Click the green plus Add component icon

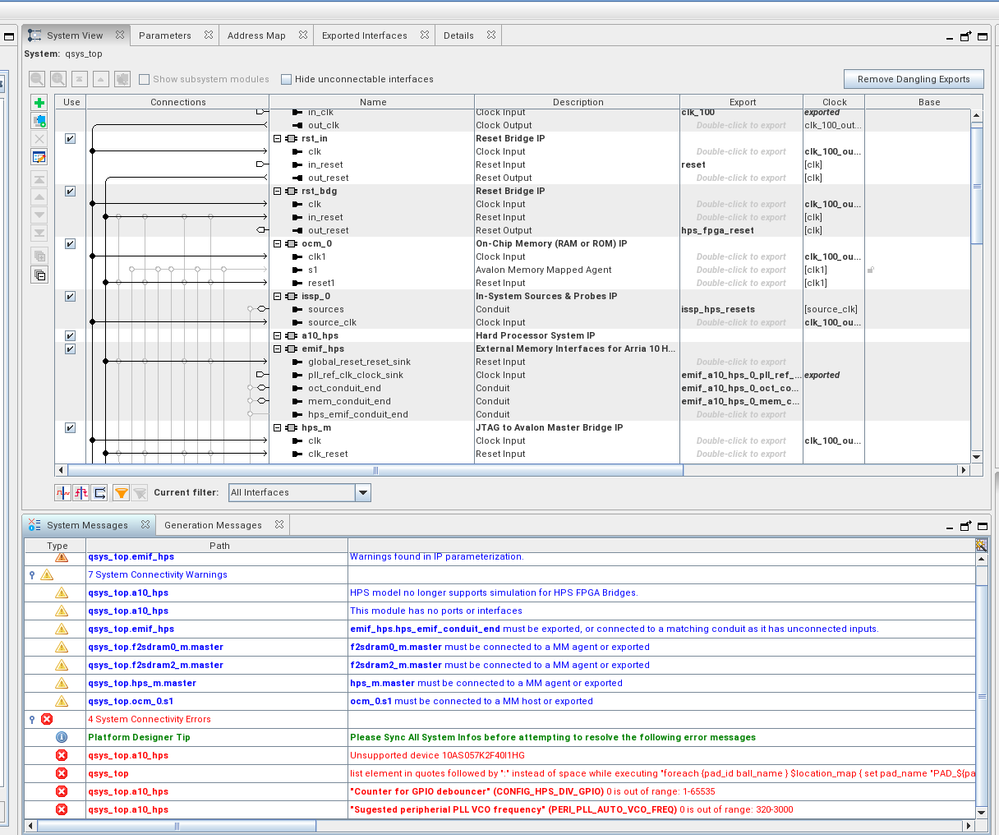coord(39,103)
